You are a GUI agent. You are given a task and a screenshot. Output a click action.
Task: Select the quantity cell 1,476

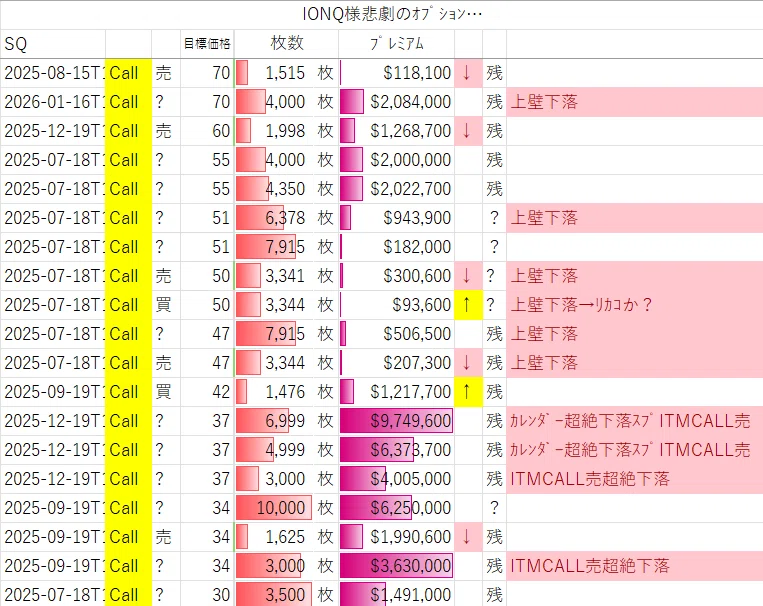click(274, 392)
